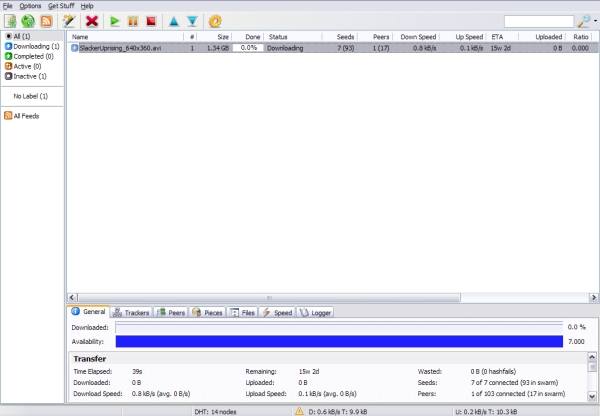The image size is (600, 416).
Task: Sort by Size column header
Action: coord(214,37)
